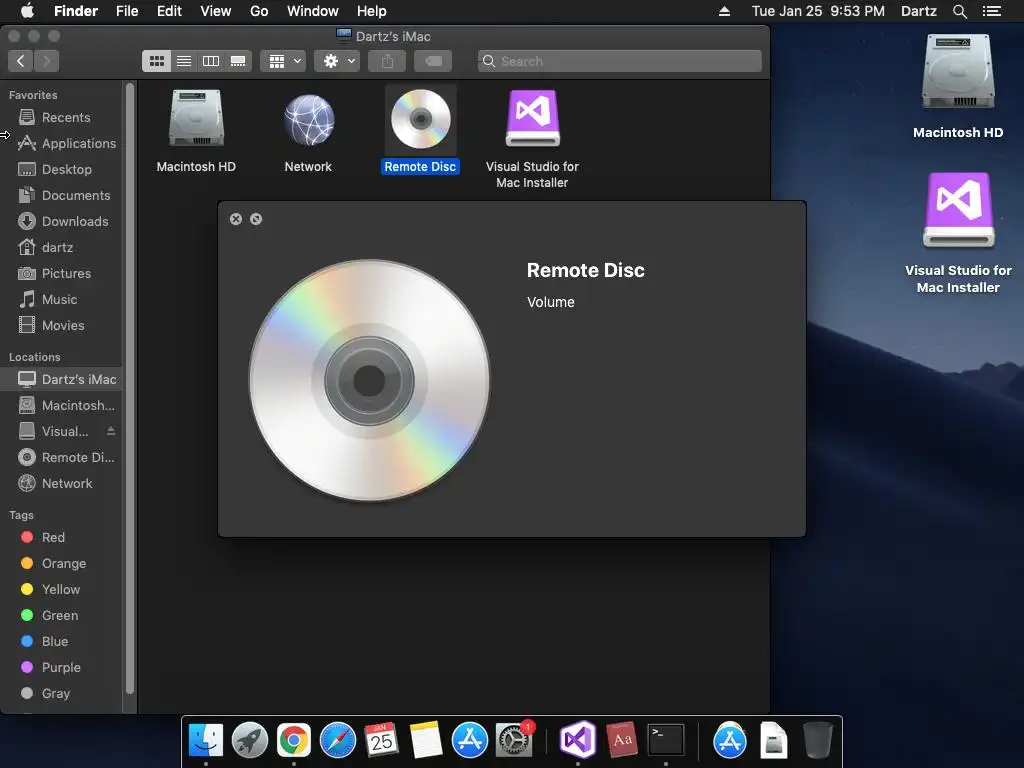The image size is (1024, 768).
Task: Click the large disc image in Quick Look
Action: pyautogui.click(x=370, y=381)
